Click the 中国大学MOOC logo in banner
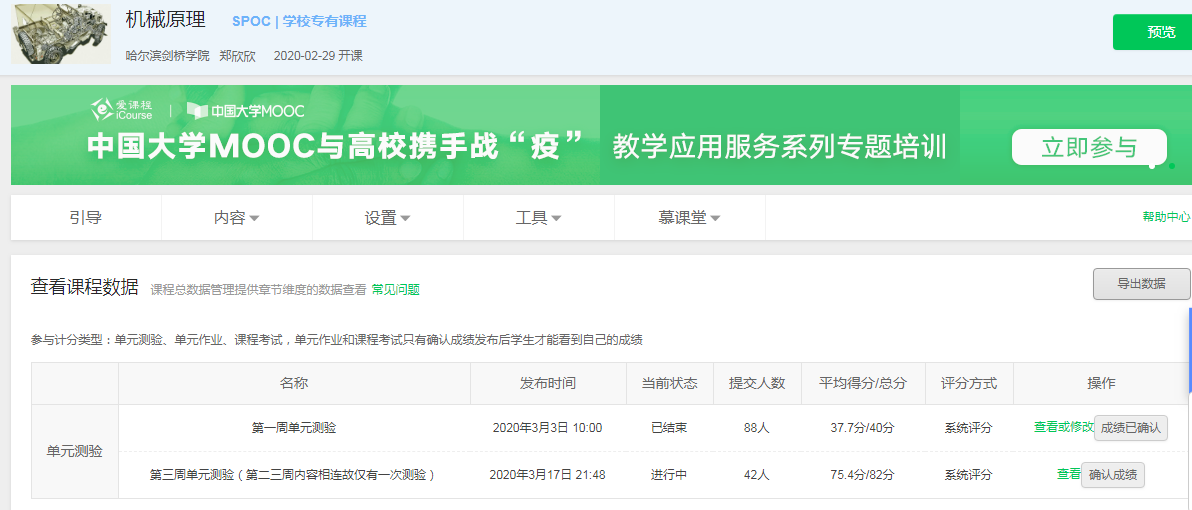Screen dimensions: 1192x510 point(246,111)
